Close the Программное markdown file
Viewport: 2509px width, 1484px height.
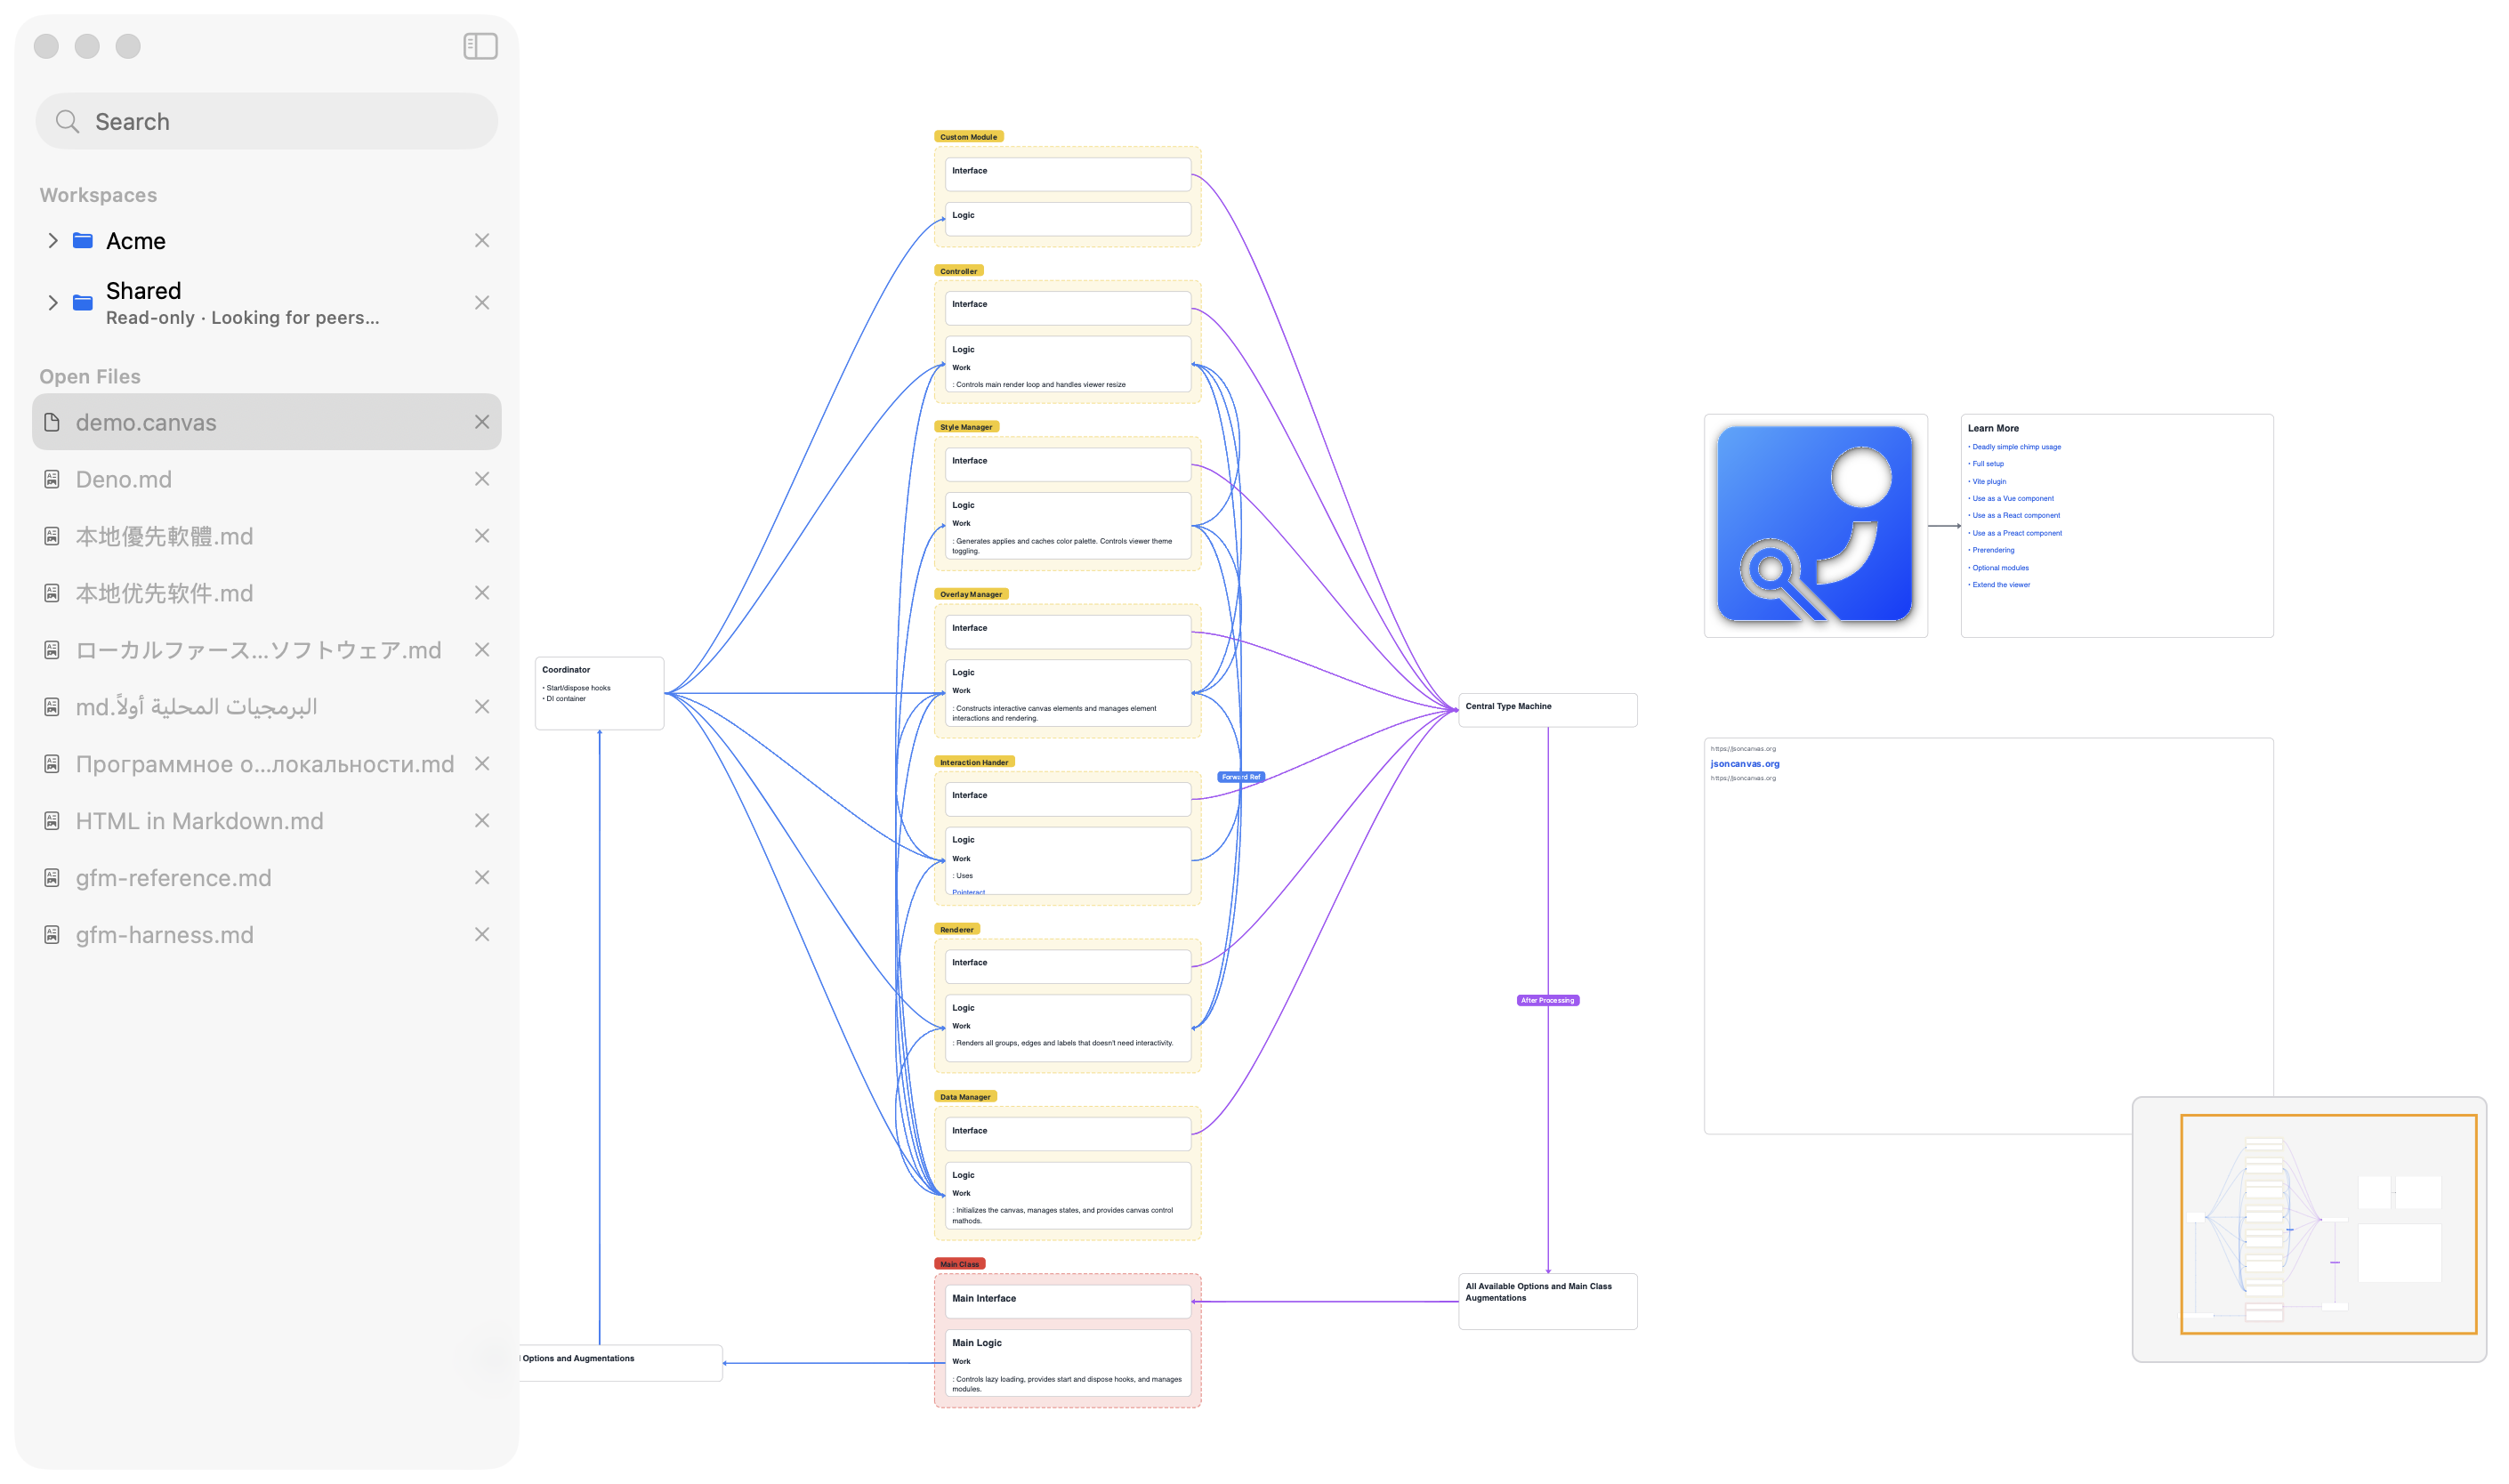pos(482,764)
